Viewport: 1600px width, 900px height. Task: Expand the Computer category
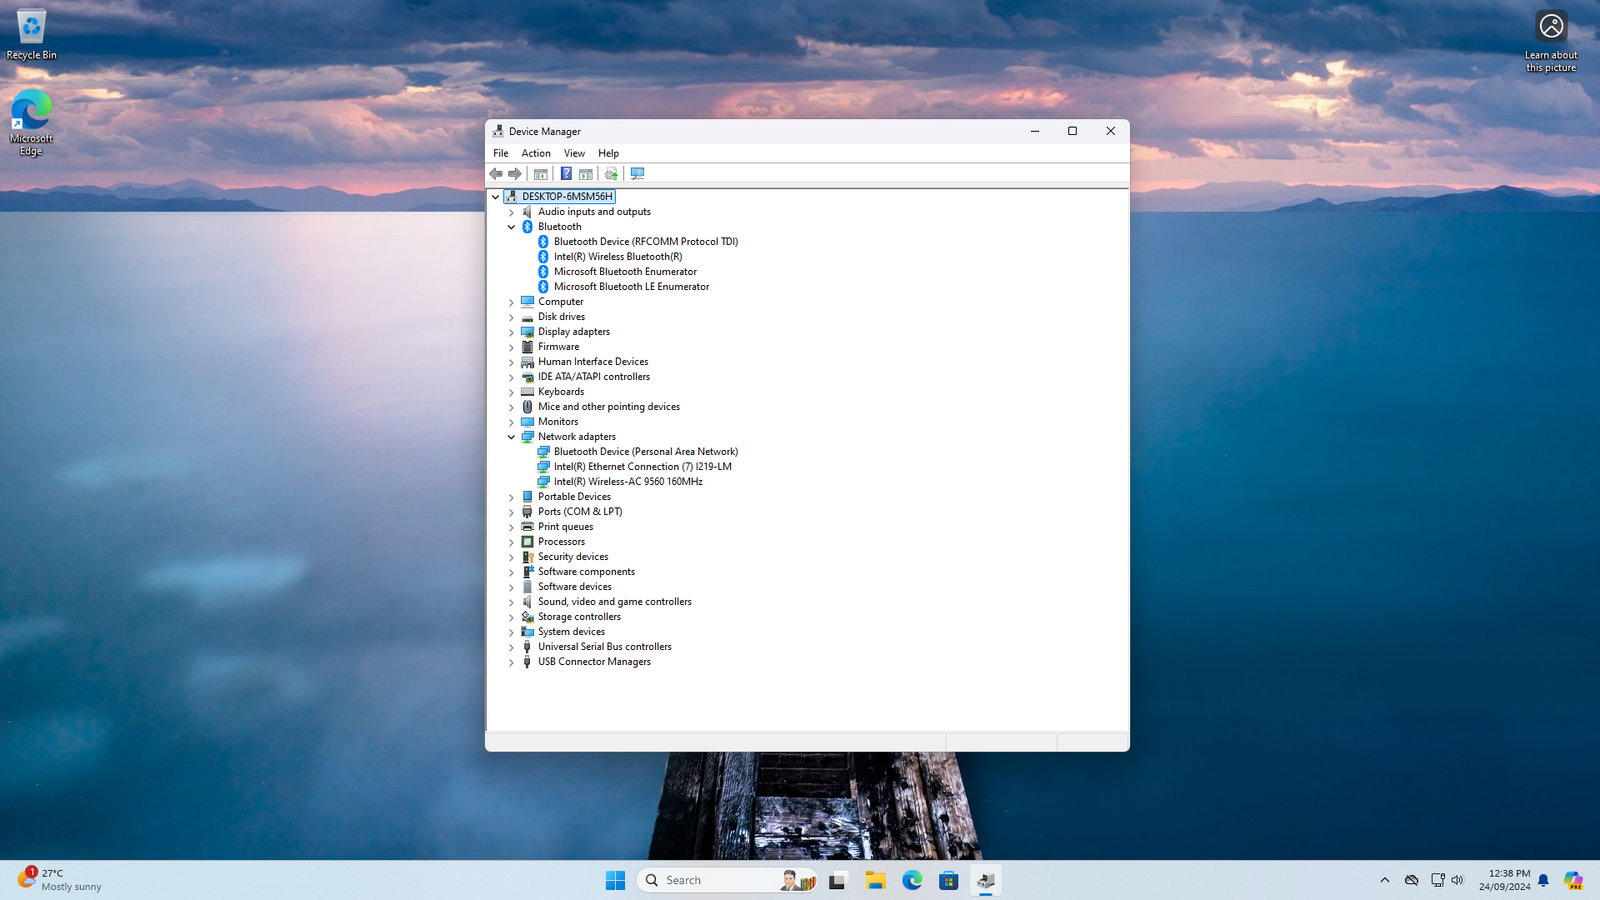point(511,302)
